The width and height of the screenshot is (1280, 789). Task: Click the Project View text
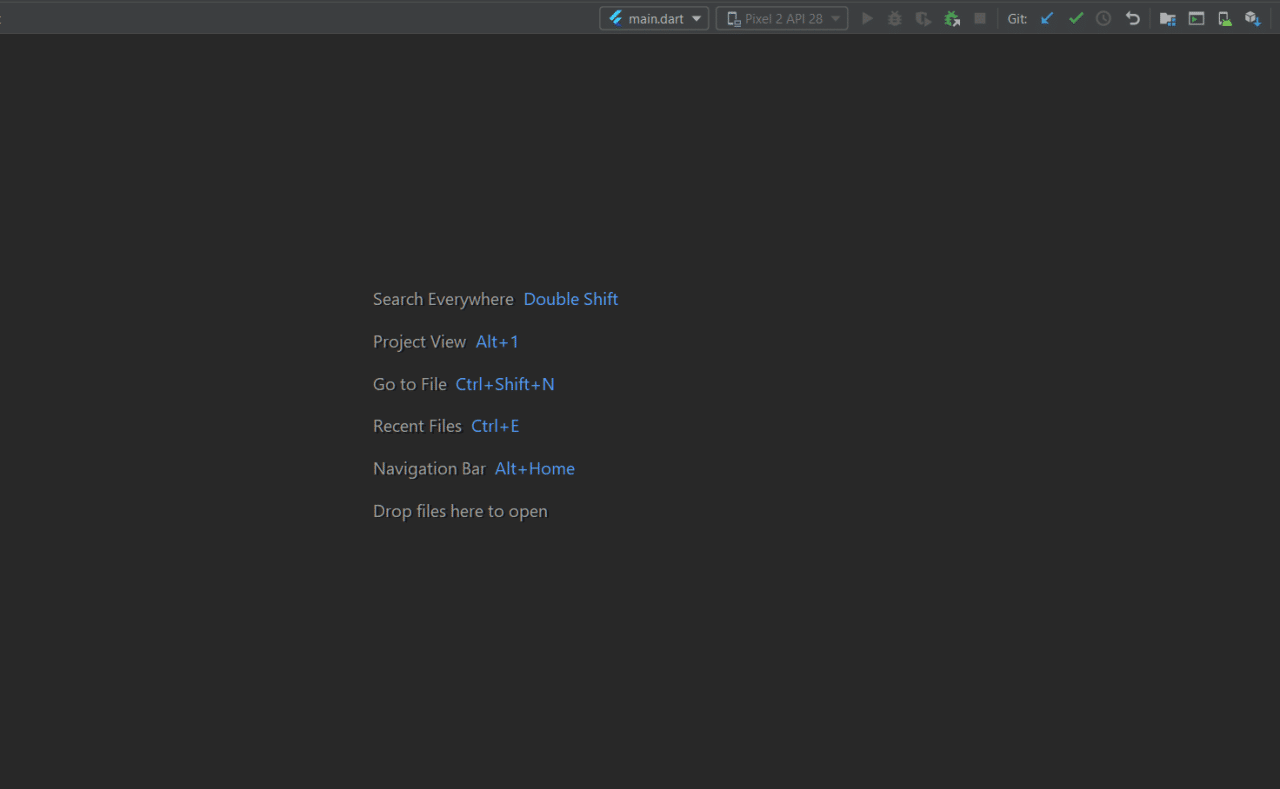(419, 341)
